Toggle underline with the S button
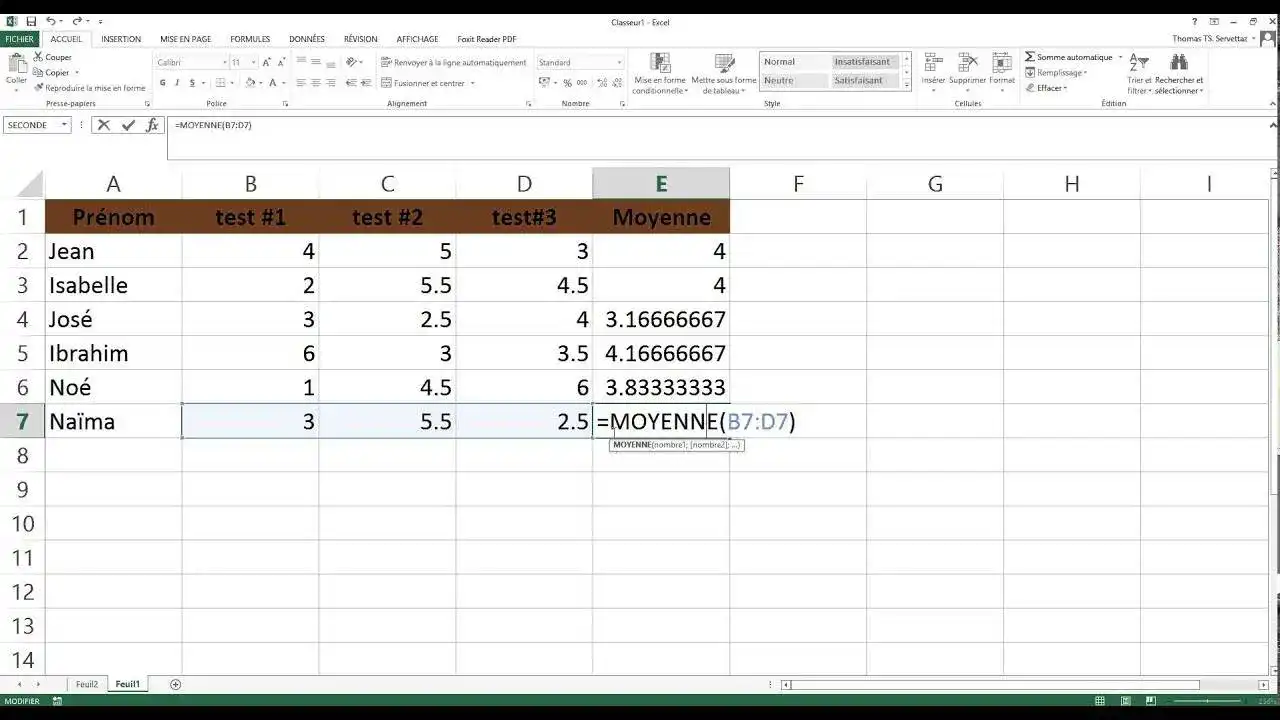The height and width of the screenshot is (720, 1280). point(192,82)
